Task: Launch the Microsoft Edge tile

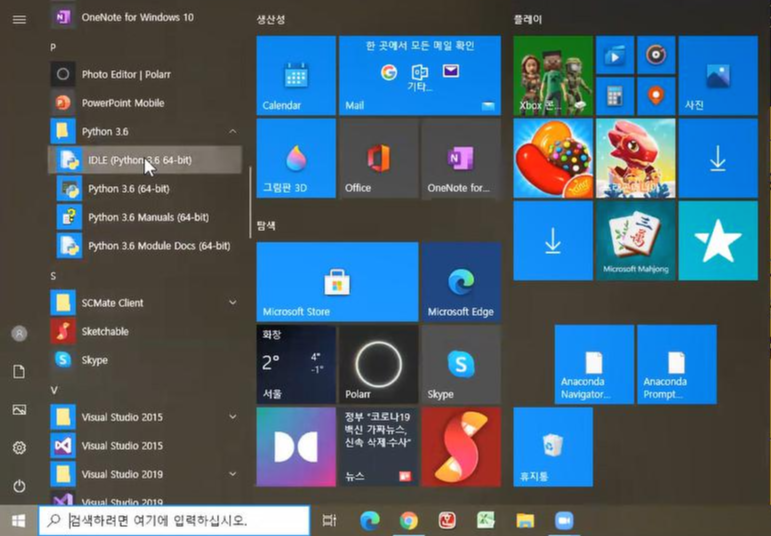Action: (x=461, y=282)
